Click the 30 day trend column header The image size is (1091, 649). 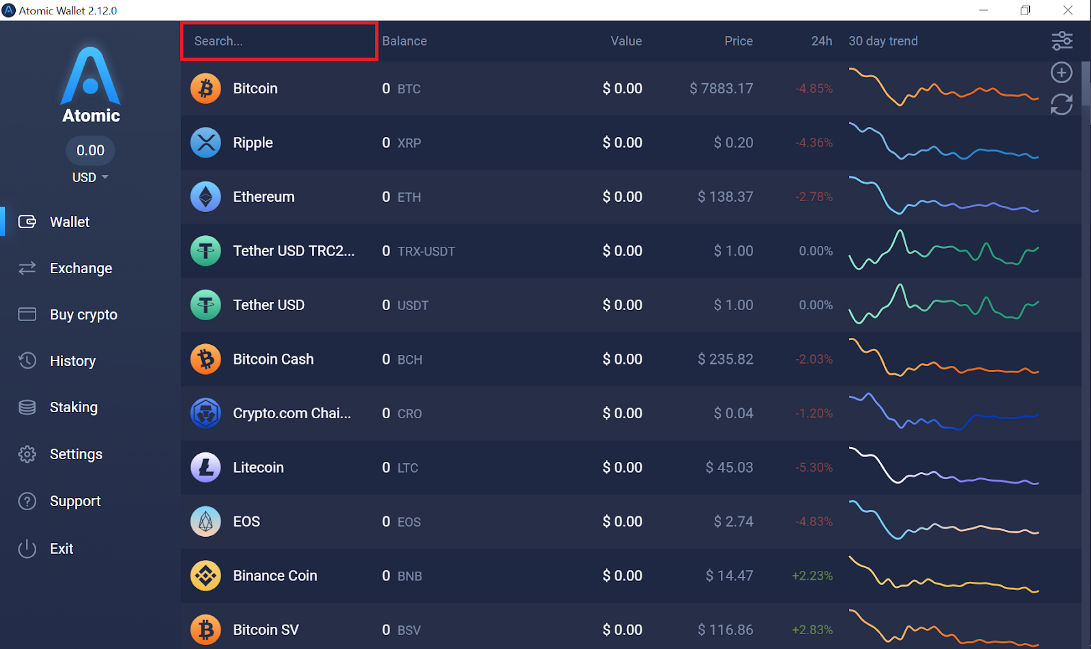tap(883, 41)
